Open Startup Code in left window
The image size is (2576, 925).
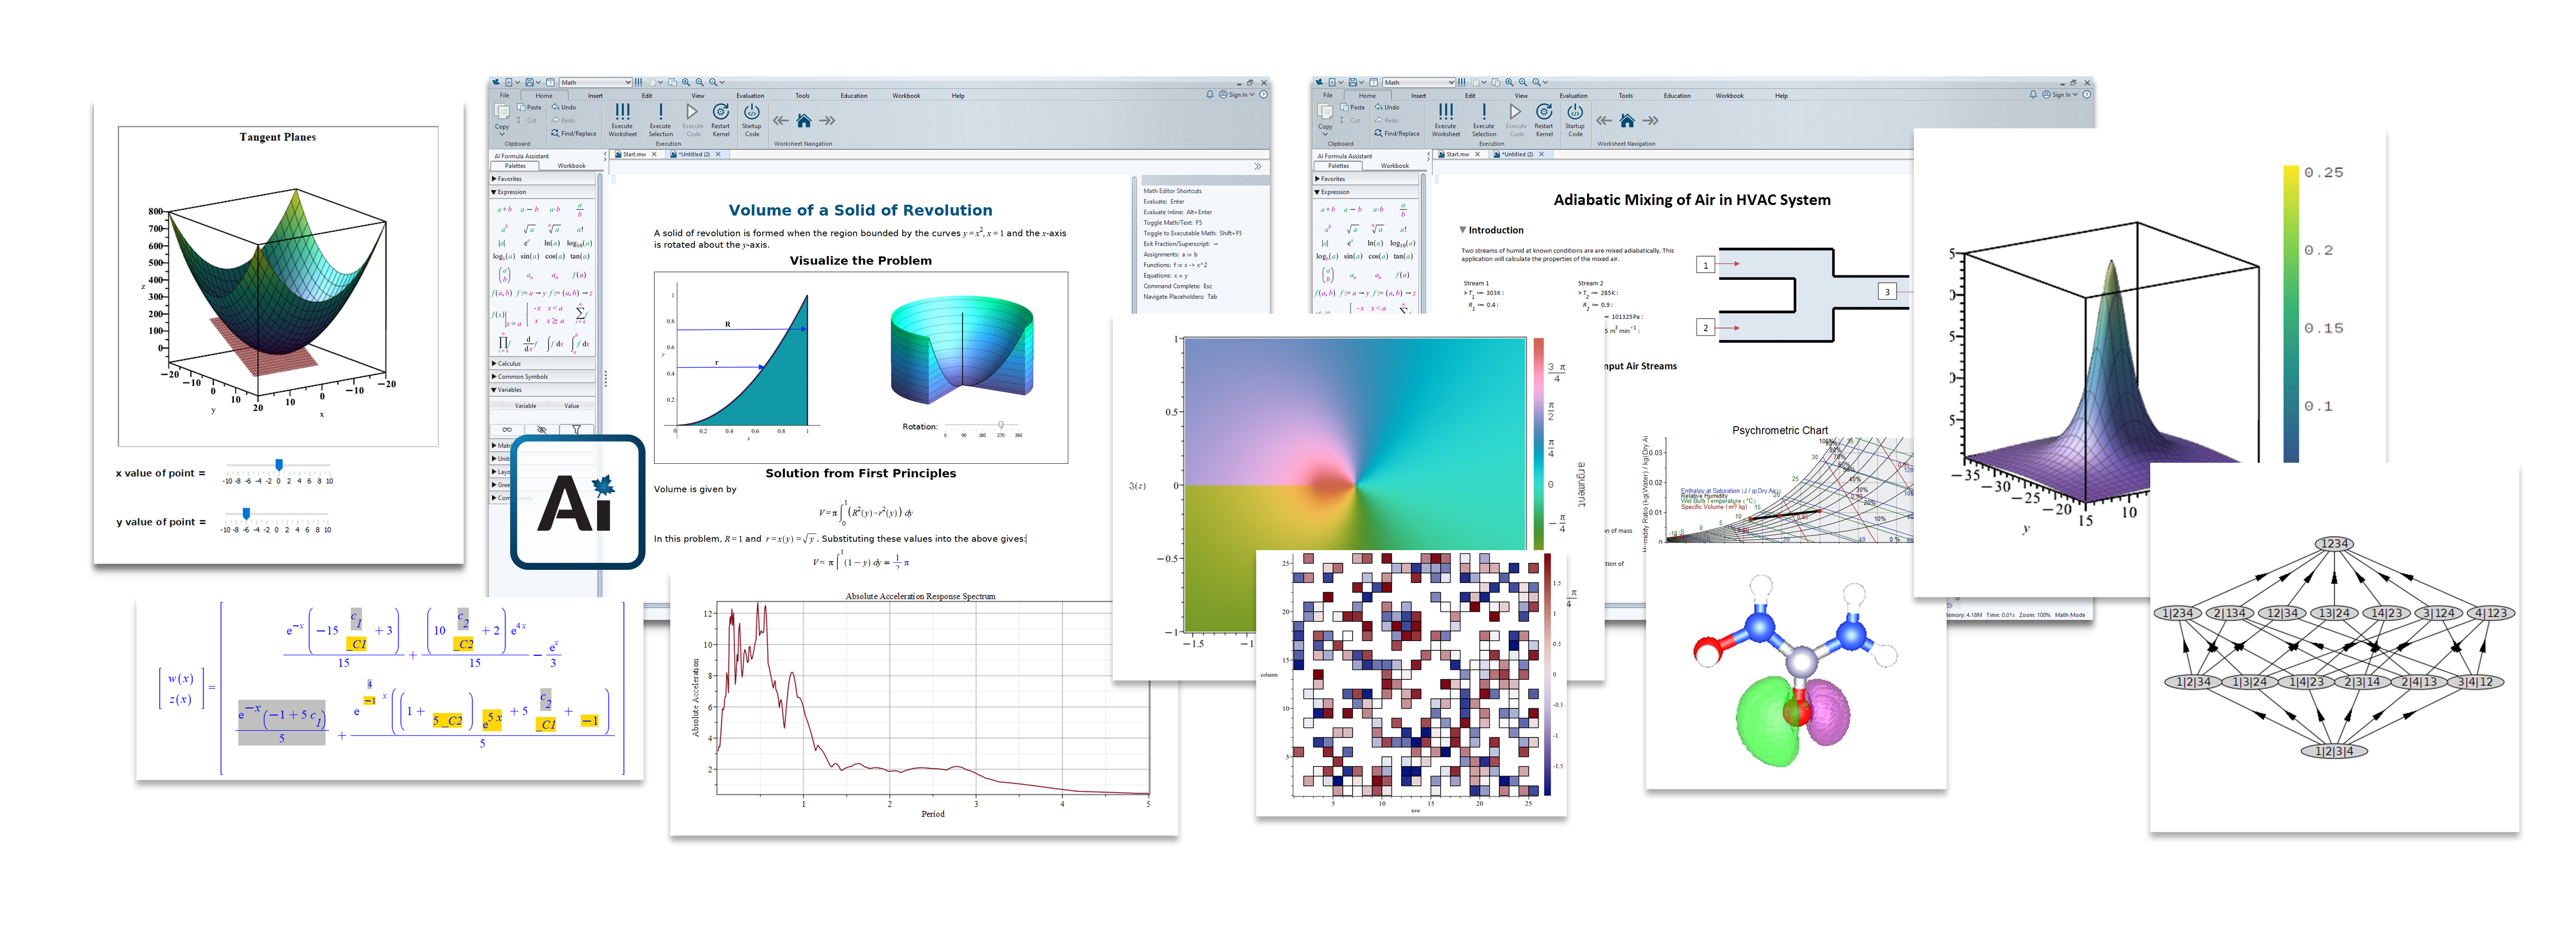click(x=751, y=112)
